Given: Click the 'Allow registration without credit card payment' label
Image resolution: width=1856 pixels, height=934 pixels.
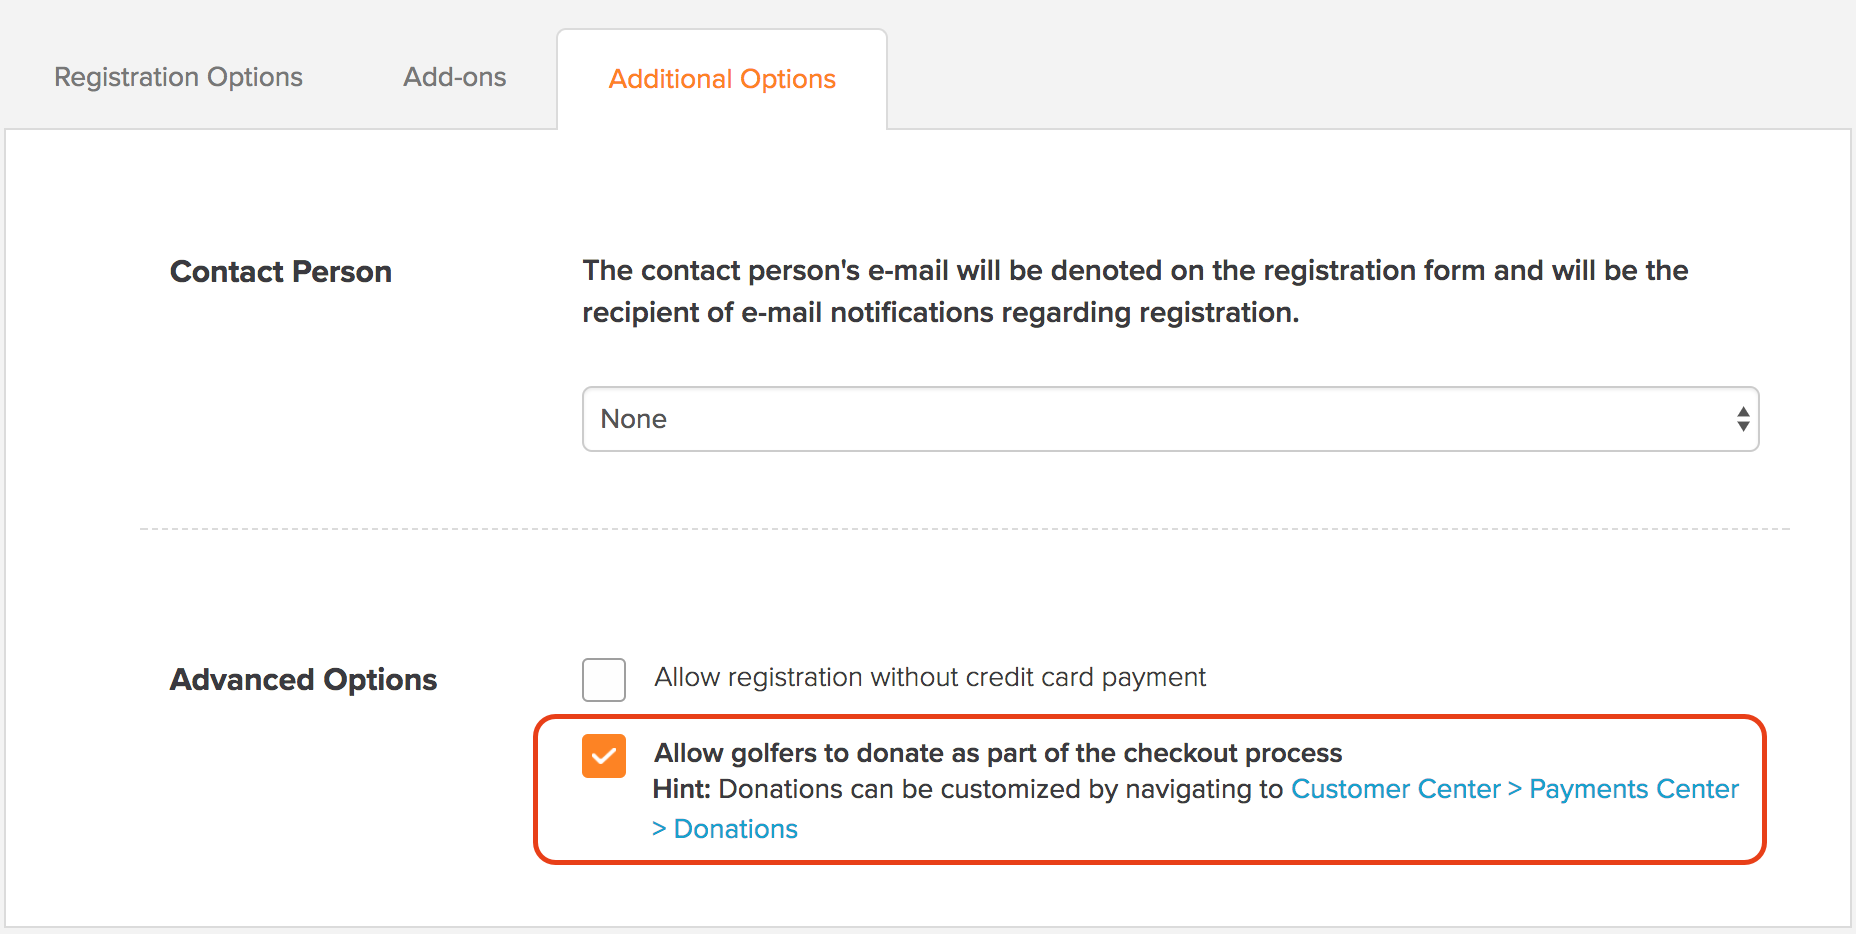Looking at the screenshot, I should tap(930, 678).
